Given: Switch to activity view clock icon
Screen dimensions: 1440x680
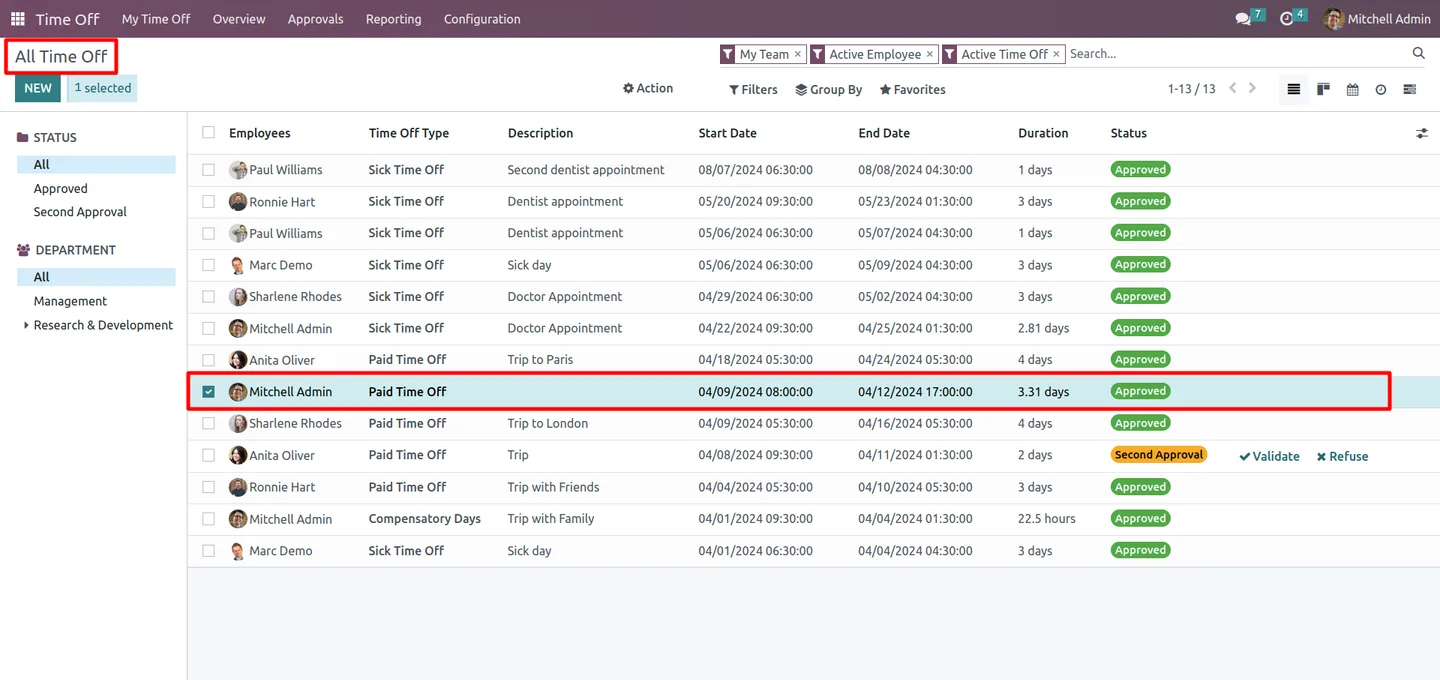Looking at the screenshot, I should point(1381,90).
